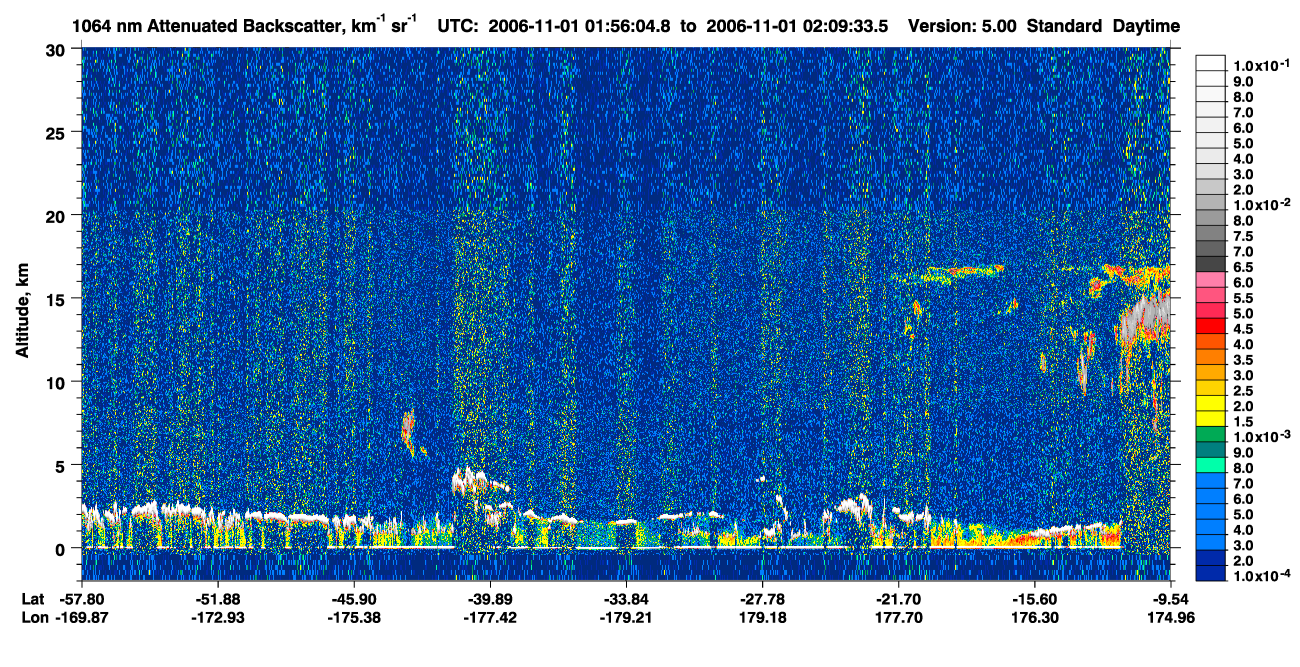Viewport: 1300px width, 667px height.
Task: Click longitude value -177.42
Action: (490, 617)
